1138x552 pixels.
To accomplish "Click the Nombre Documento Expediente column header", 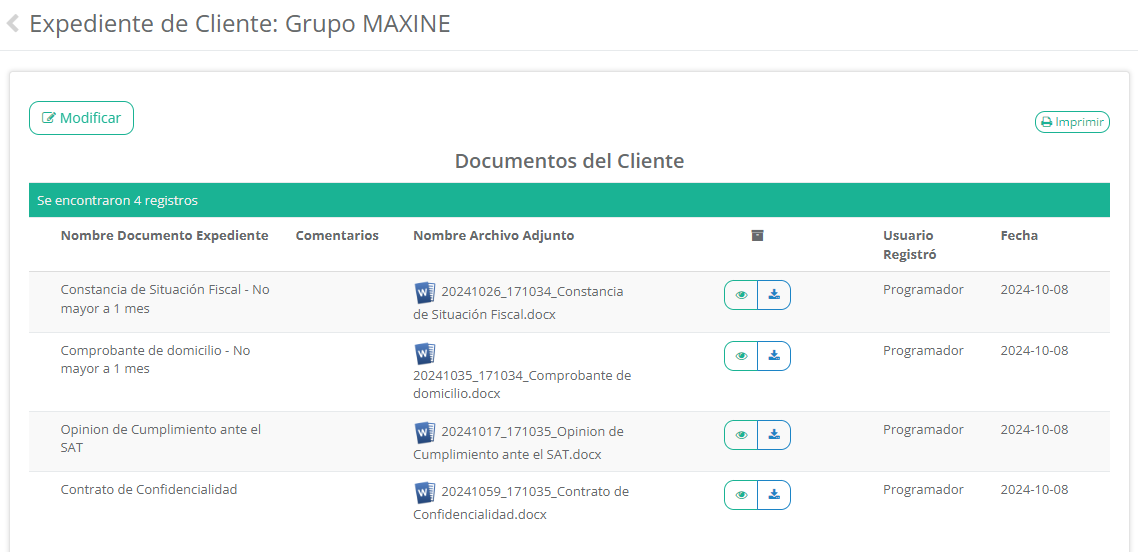I will coord(164,236).
